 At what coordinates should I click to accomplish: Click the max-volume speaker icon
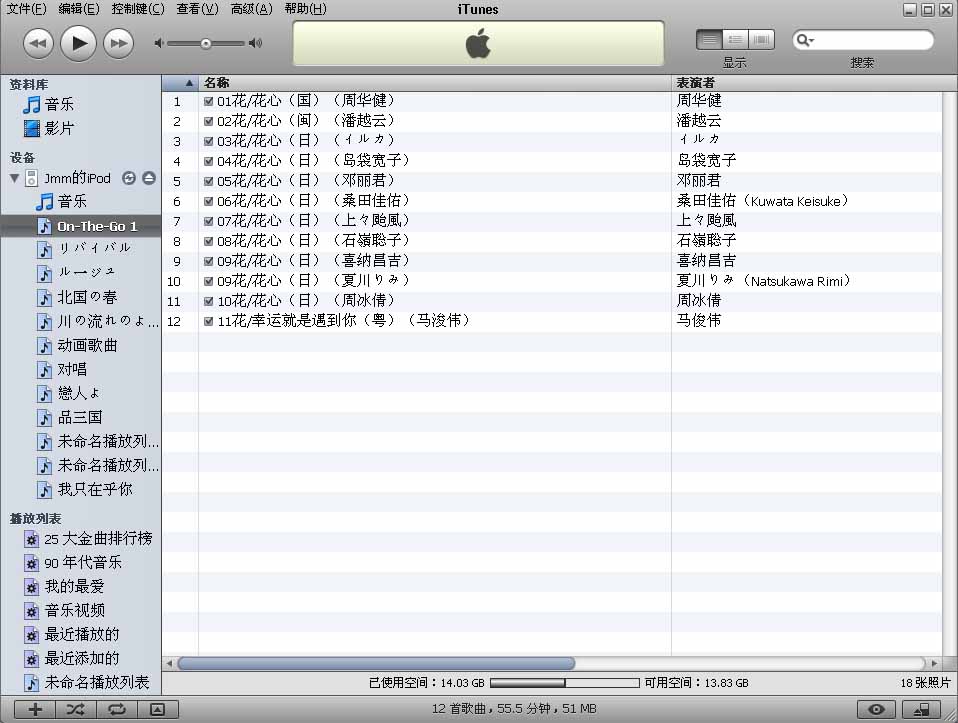[x=255, y=43]
